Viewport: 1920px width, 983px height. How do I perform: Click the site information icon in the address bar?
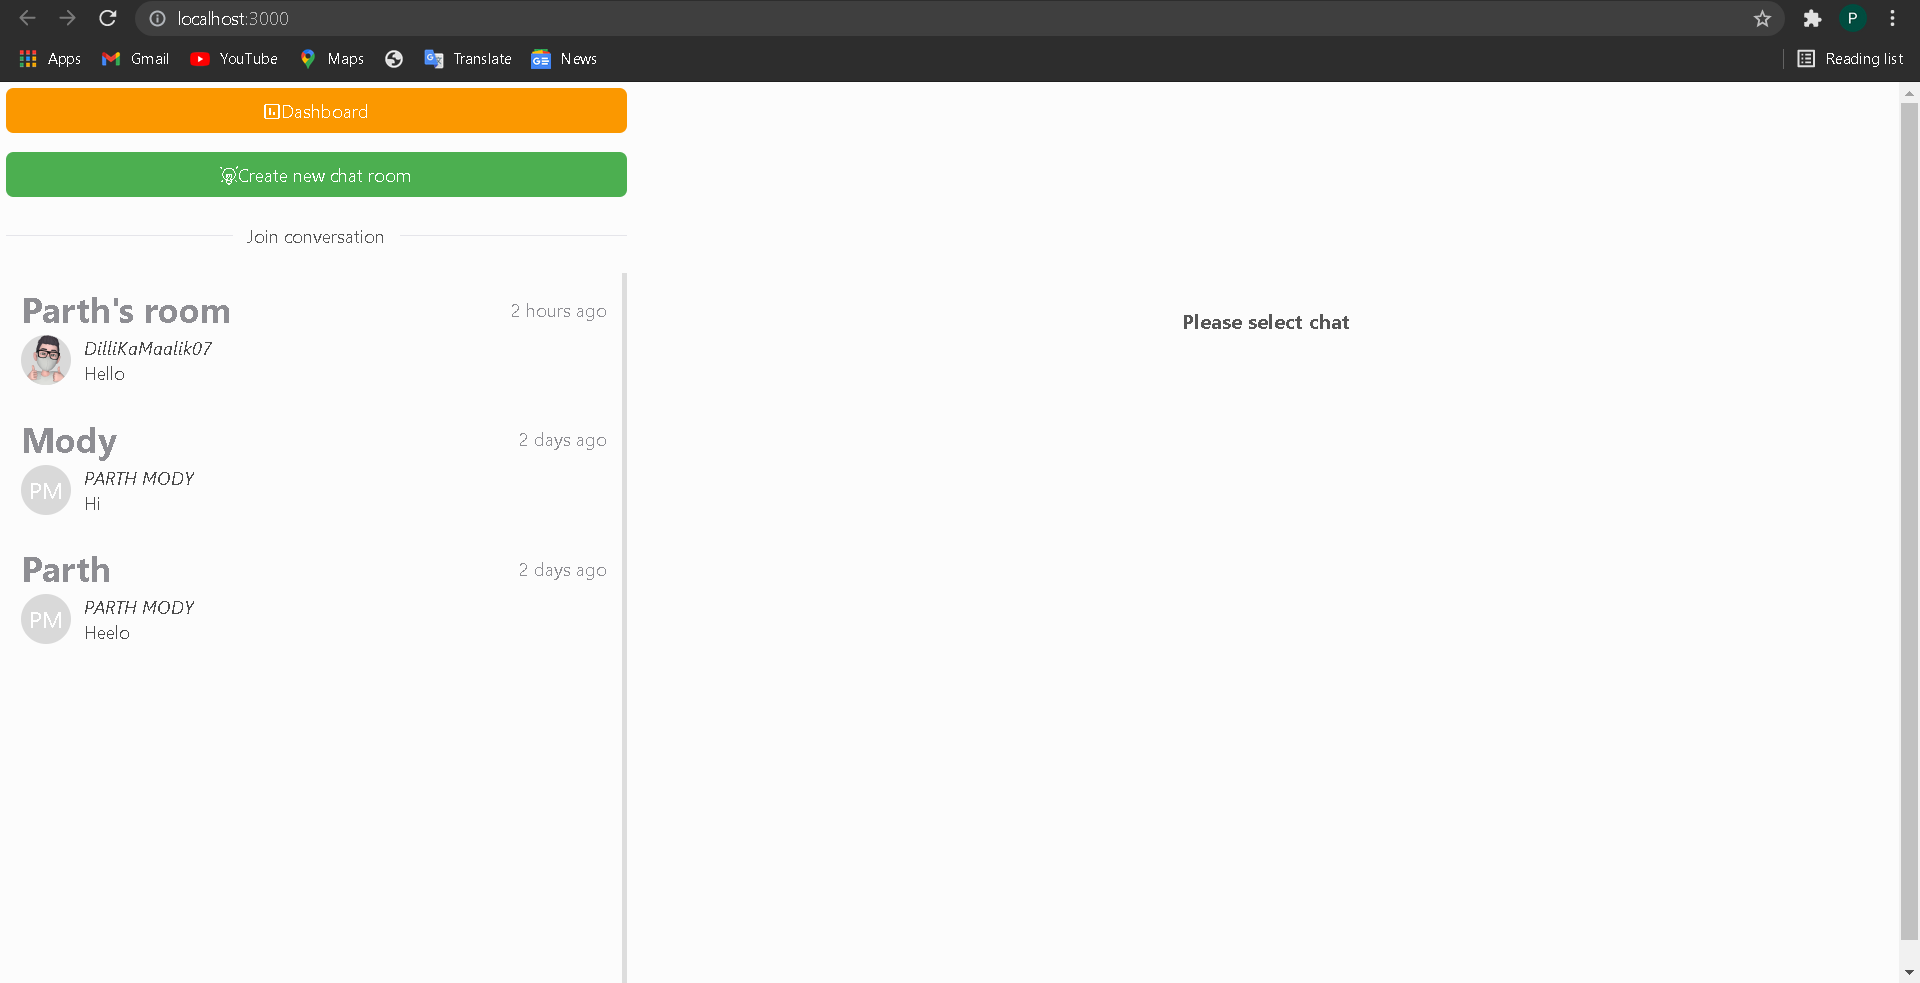click(157, 18)
